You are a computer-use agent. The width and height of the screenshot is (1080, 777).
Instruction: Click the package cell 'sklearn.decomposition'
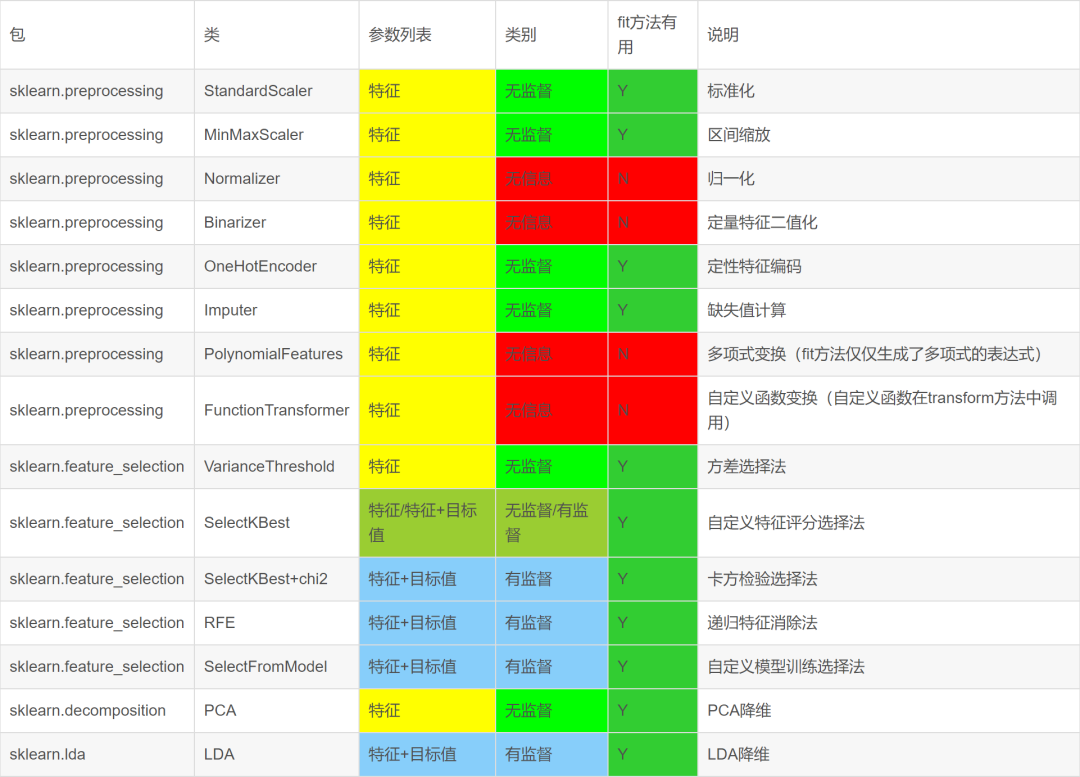point(97,710)
